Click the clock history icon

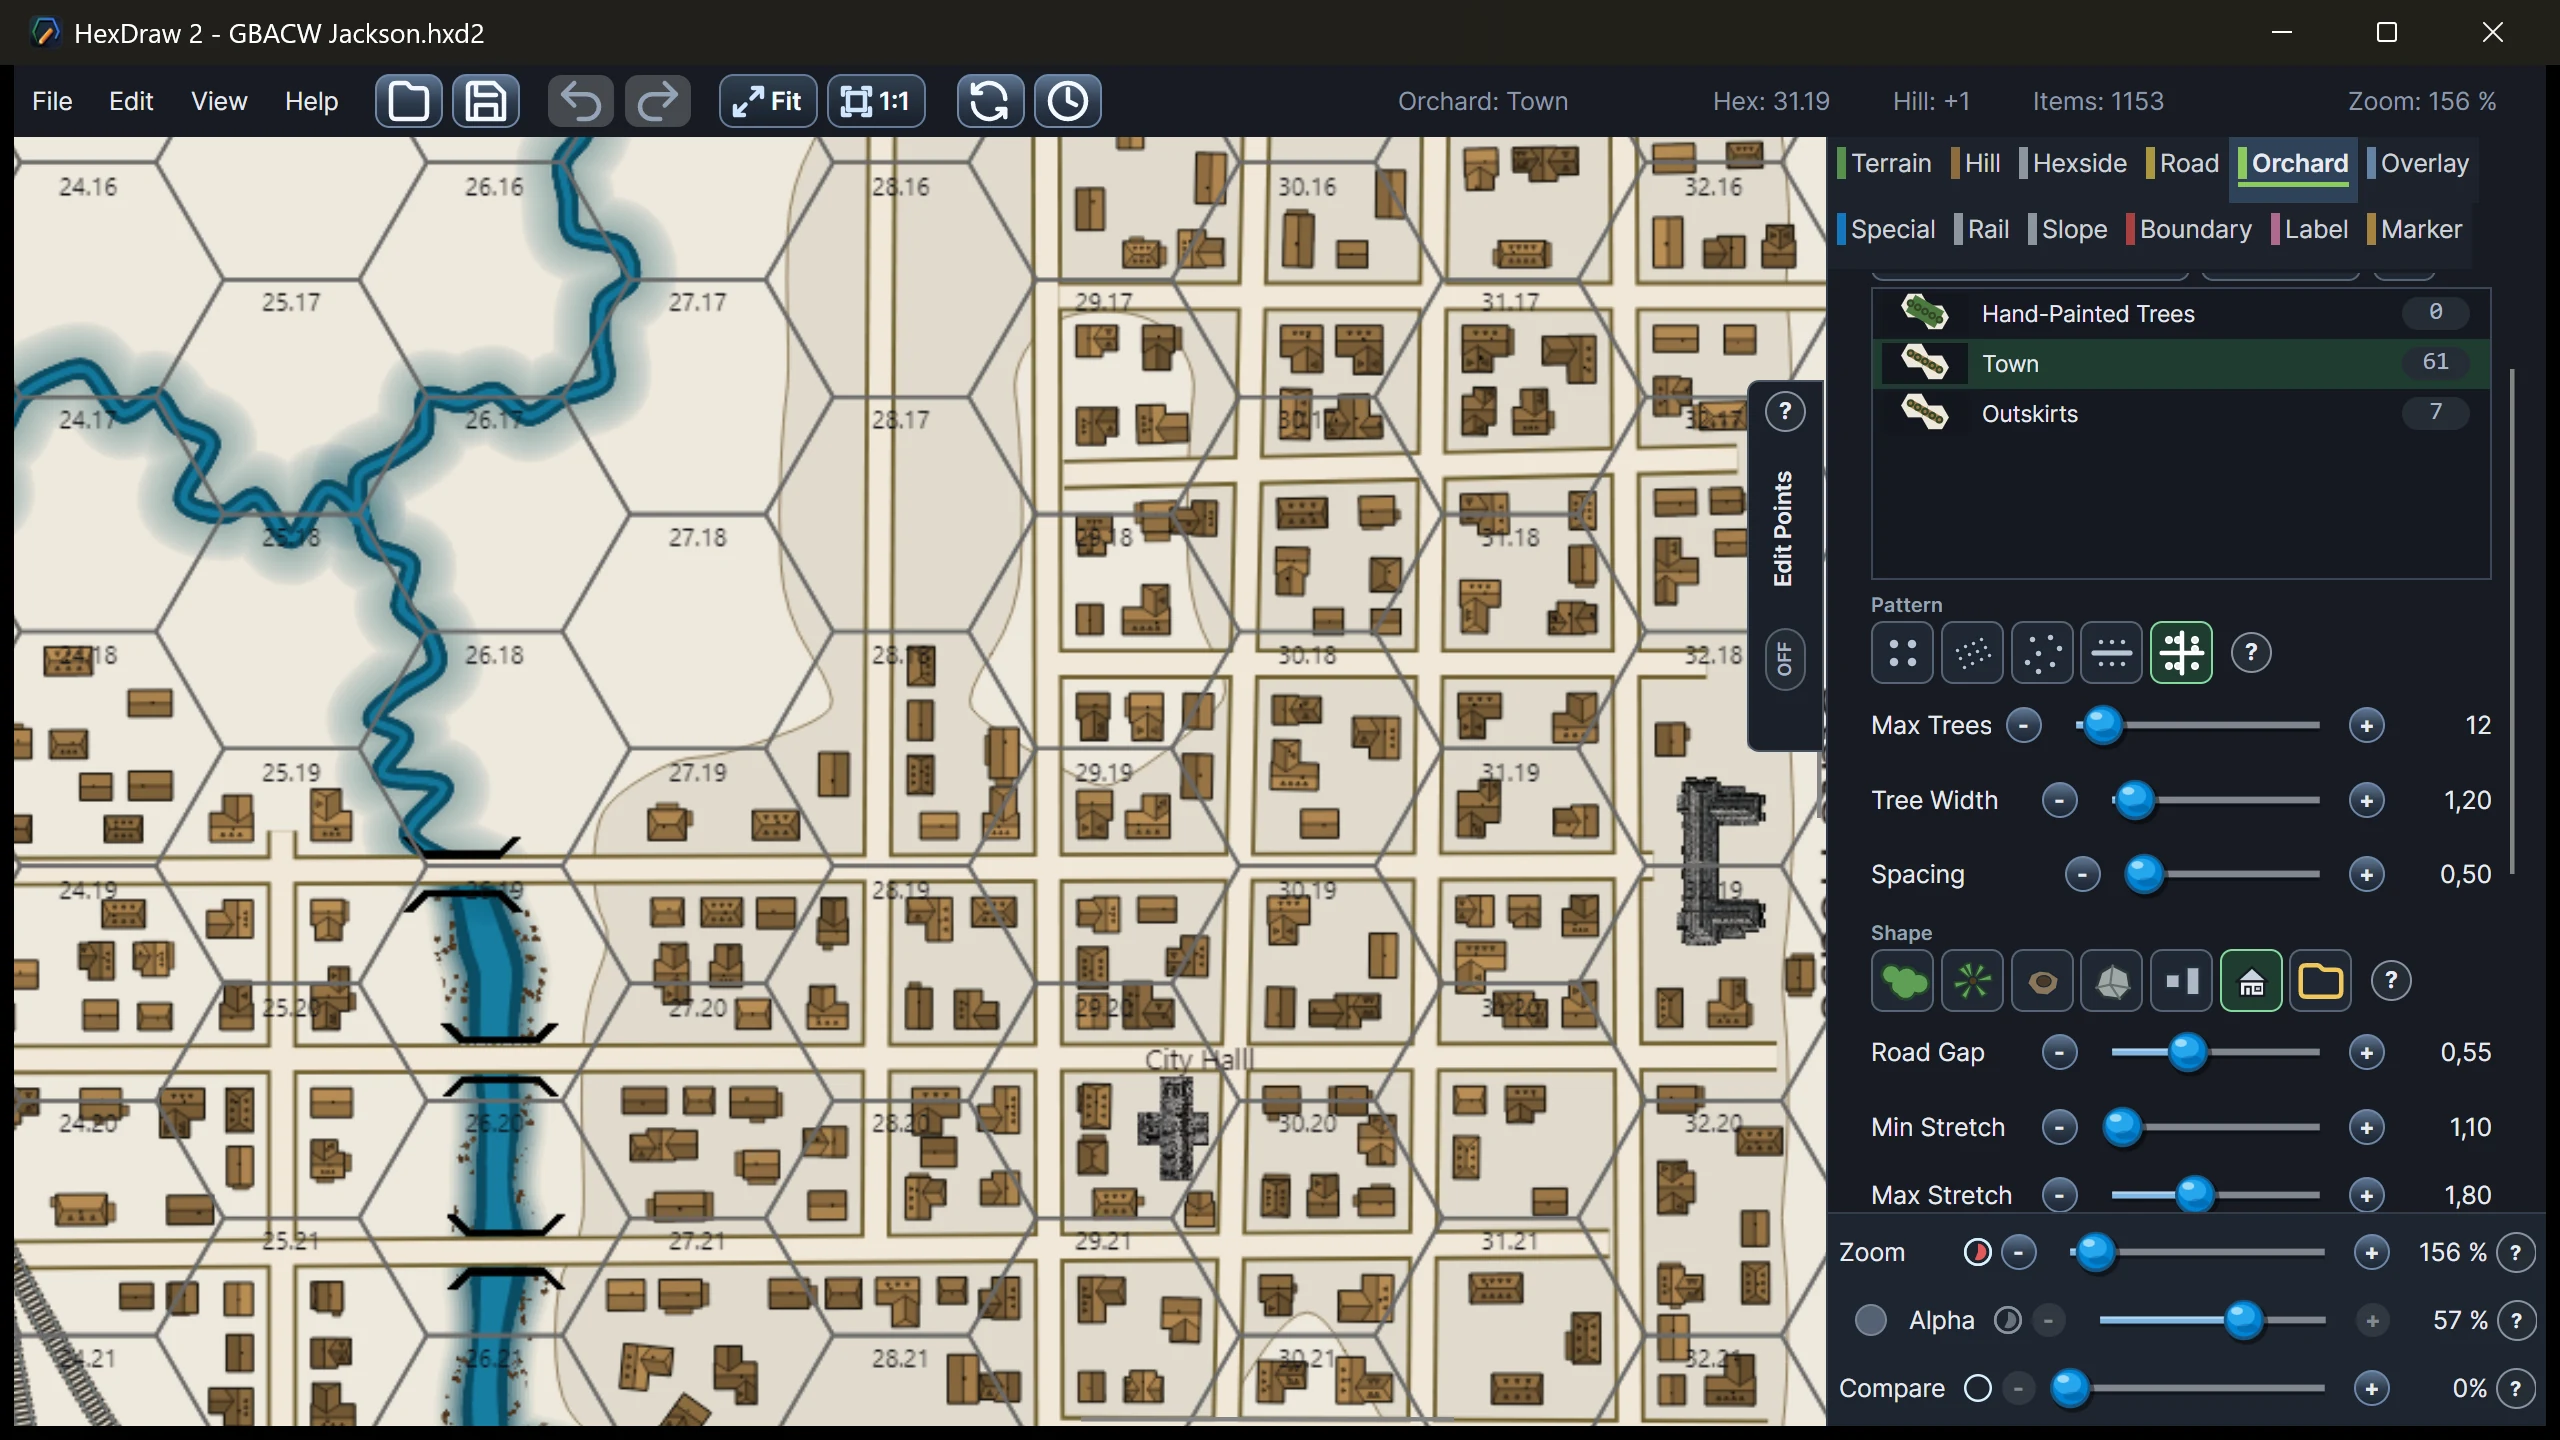1068,101
